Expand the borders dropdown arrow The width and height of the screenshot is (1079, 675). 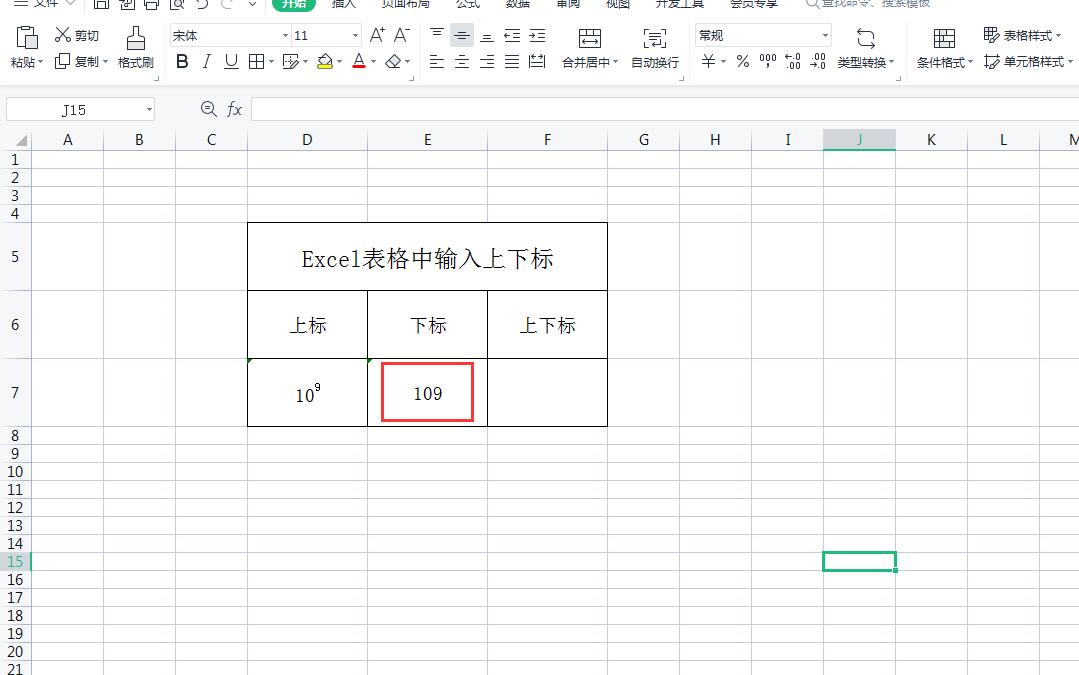click(271, 62)
